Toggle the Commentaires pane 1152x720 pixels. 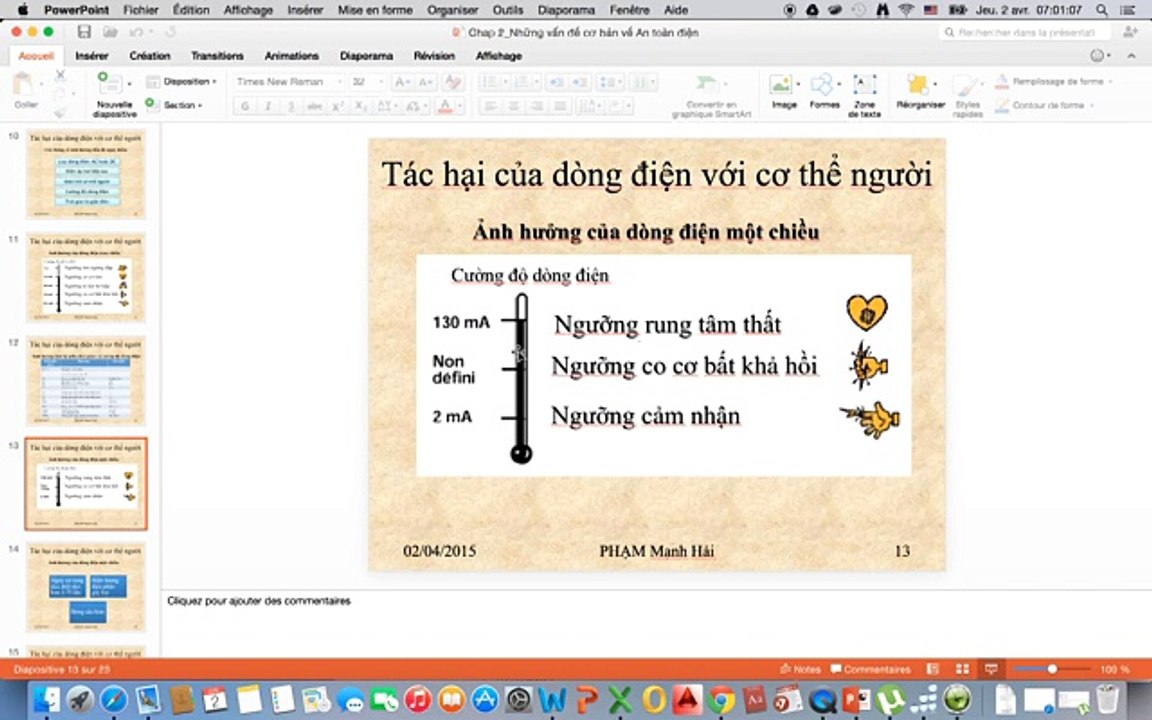870,669
